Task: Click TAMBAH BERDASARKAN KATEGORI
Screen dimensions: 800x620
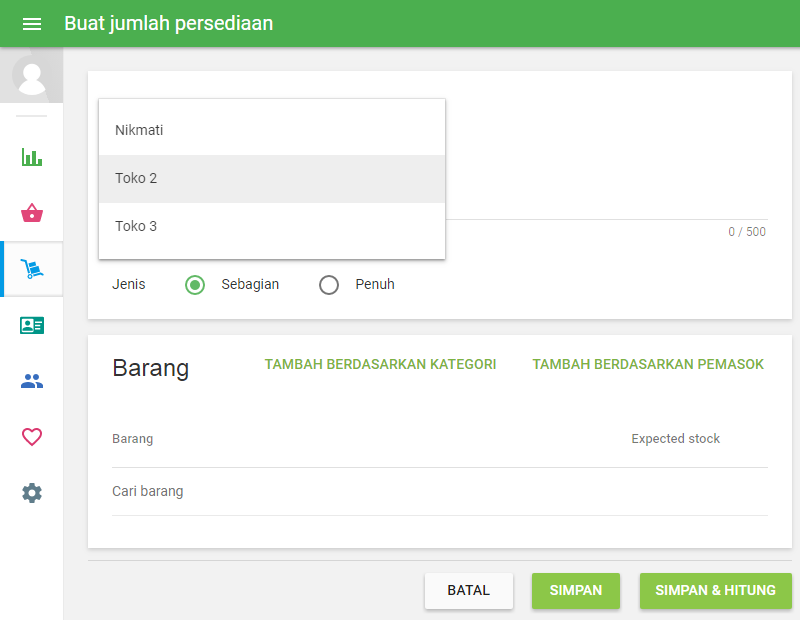Action: [380, 364]
